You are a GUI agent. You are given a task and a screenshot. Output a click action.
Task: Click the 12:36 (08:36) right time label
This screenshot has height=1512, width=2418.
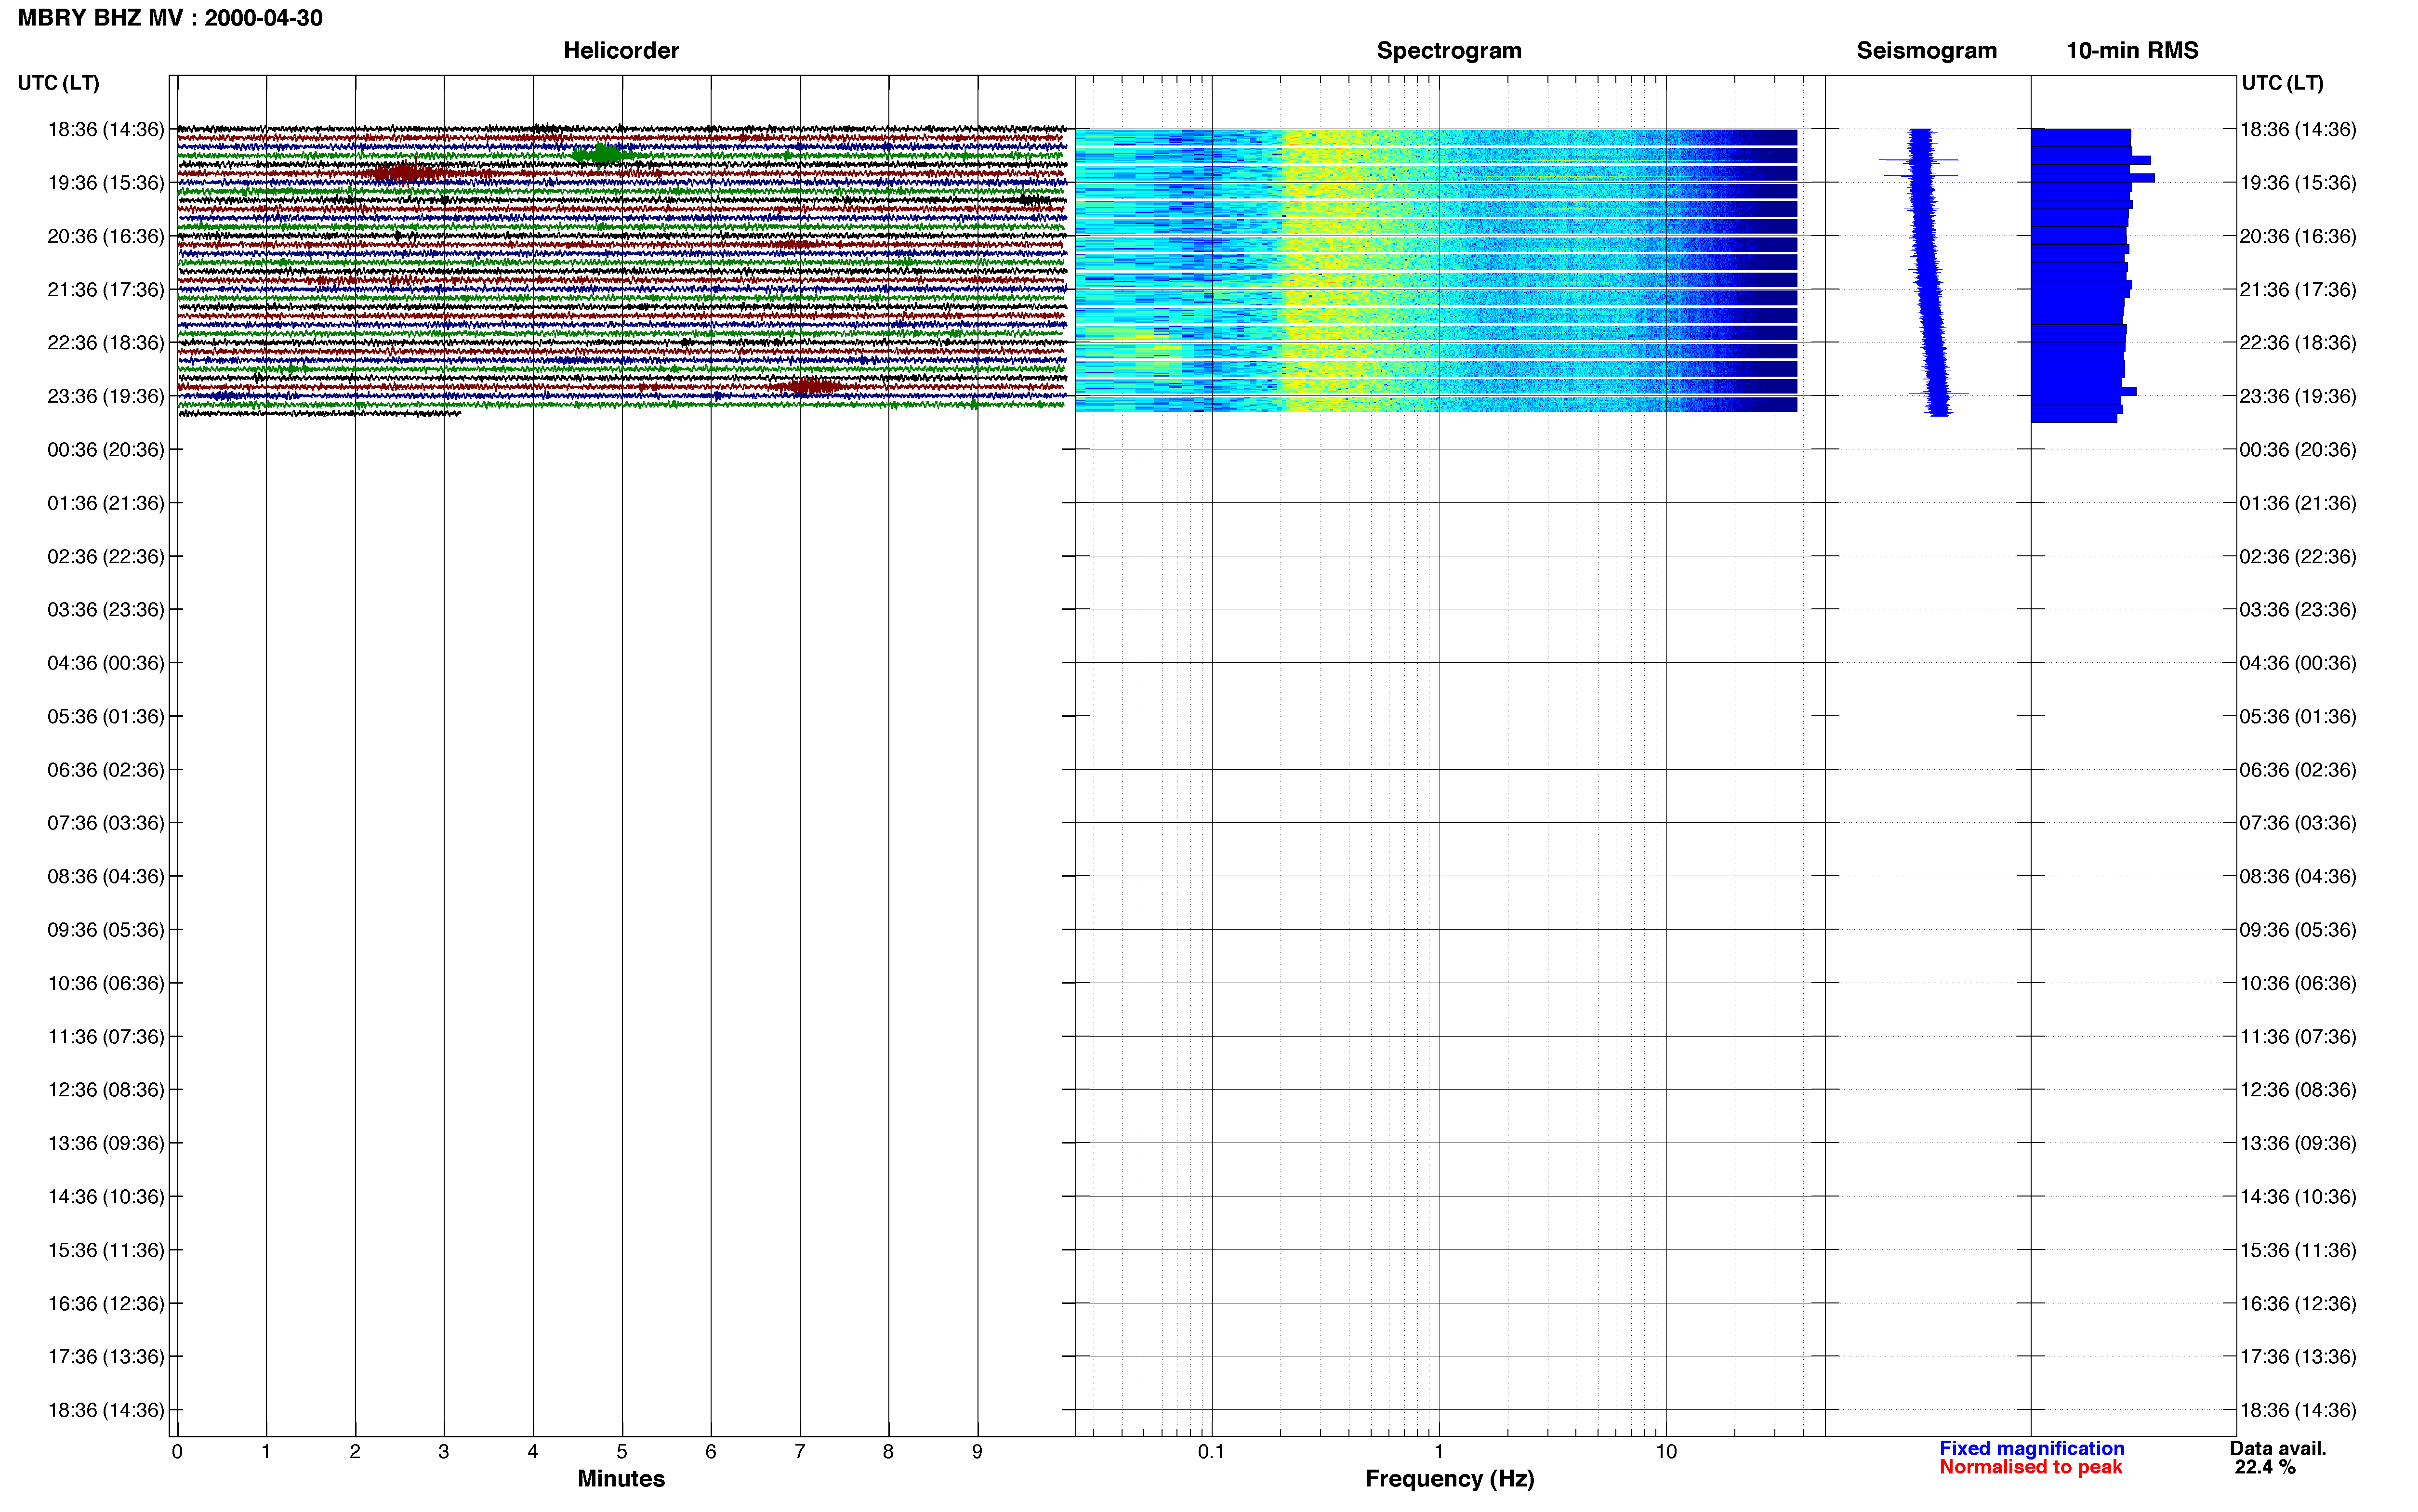click(2298, 1090)
